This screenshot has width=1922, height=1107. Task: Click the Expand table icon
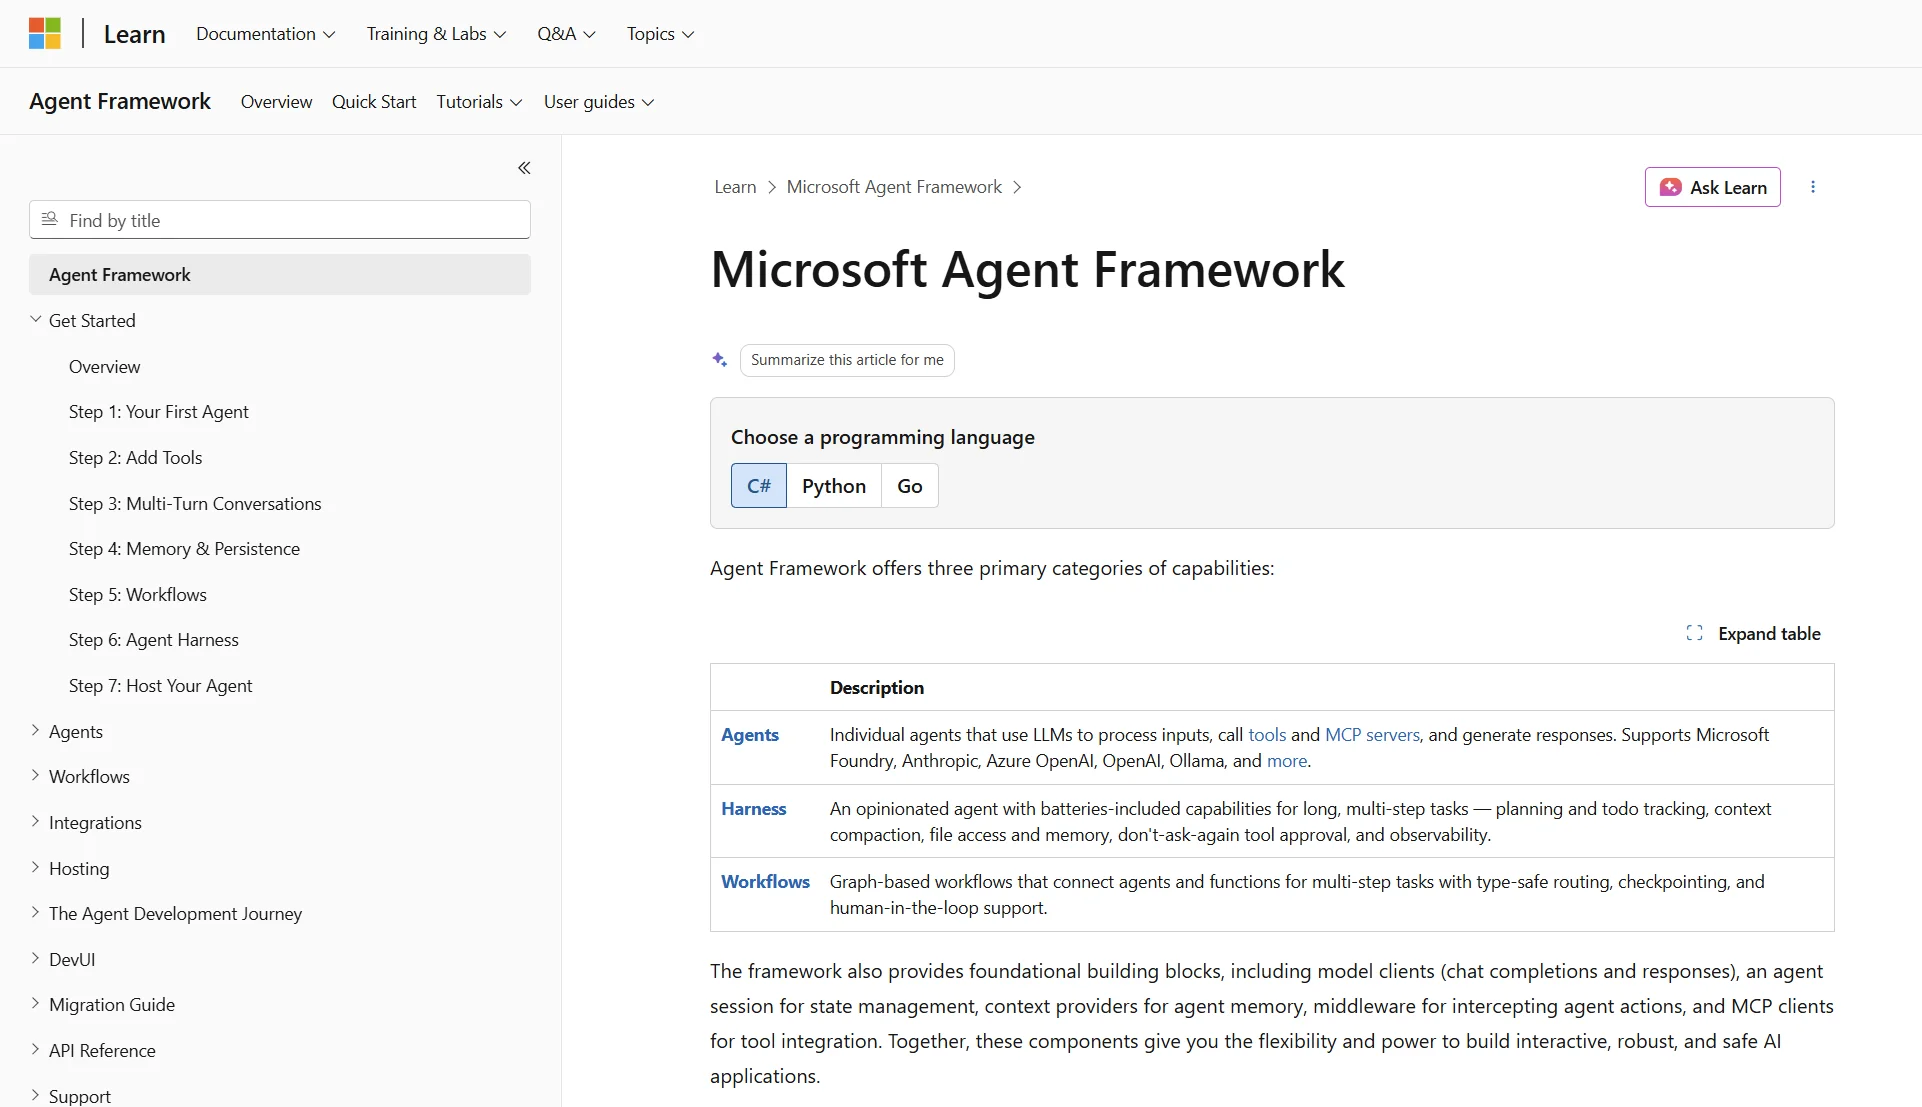(1694, 633)
